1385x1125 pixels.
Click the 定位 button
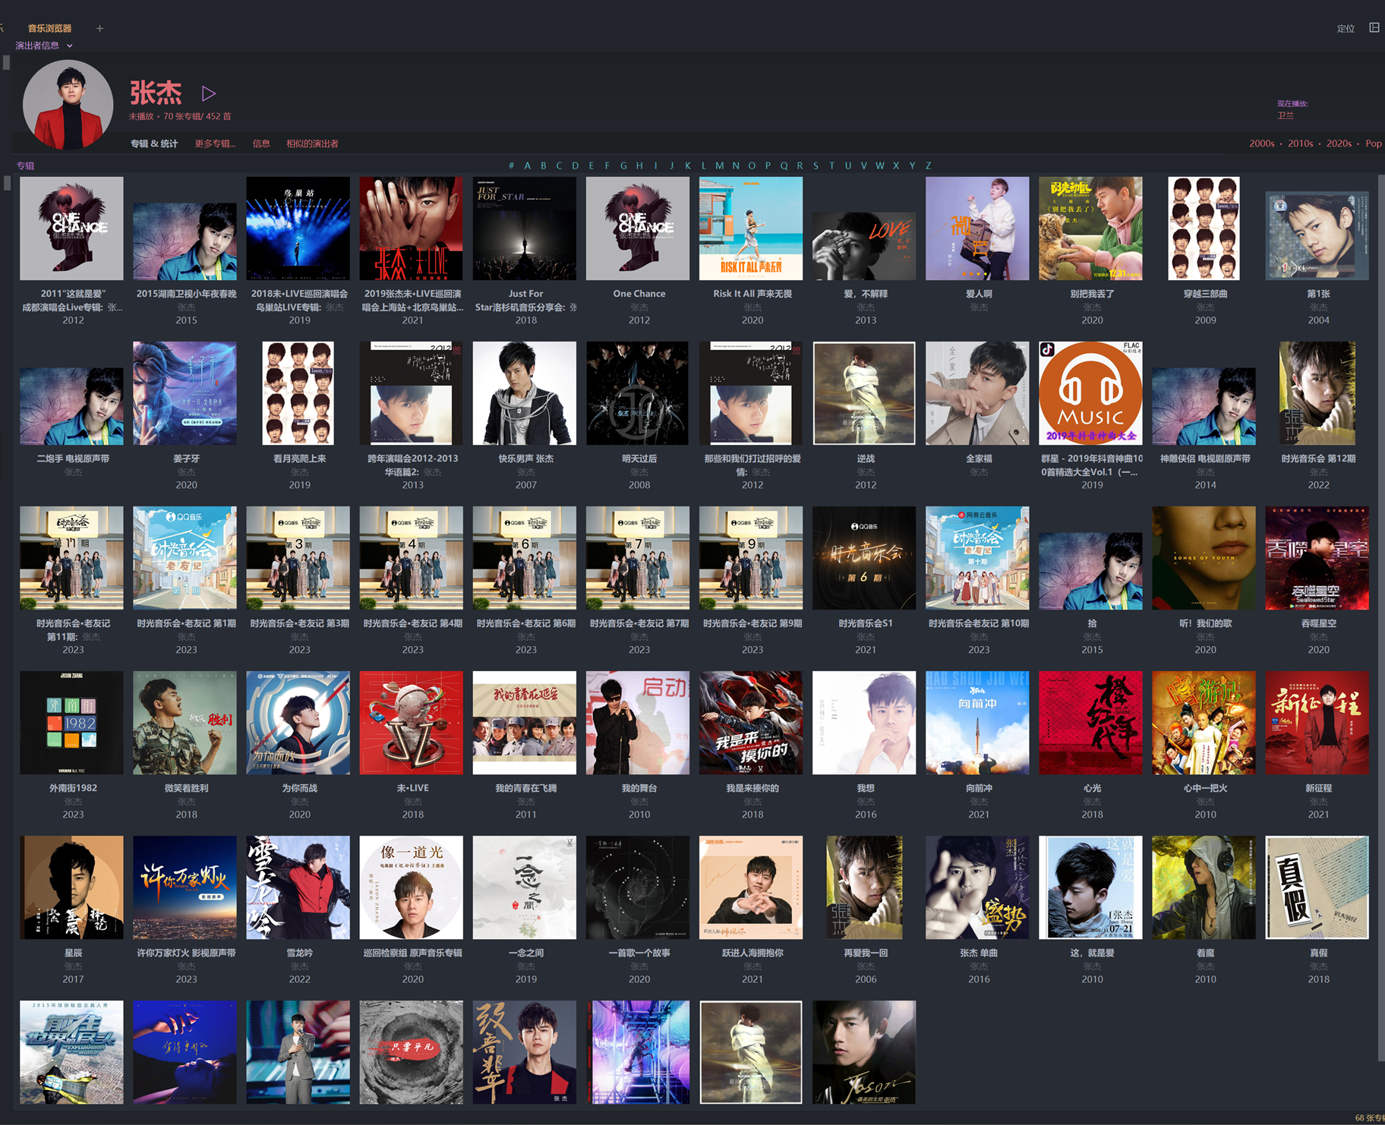click(x=1346, y=28)
